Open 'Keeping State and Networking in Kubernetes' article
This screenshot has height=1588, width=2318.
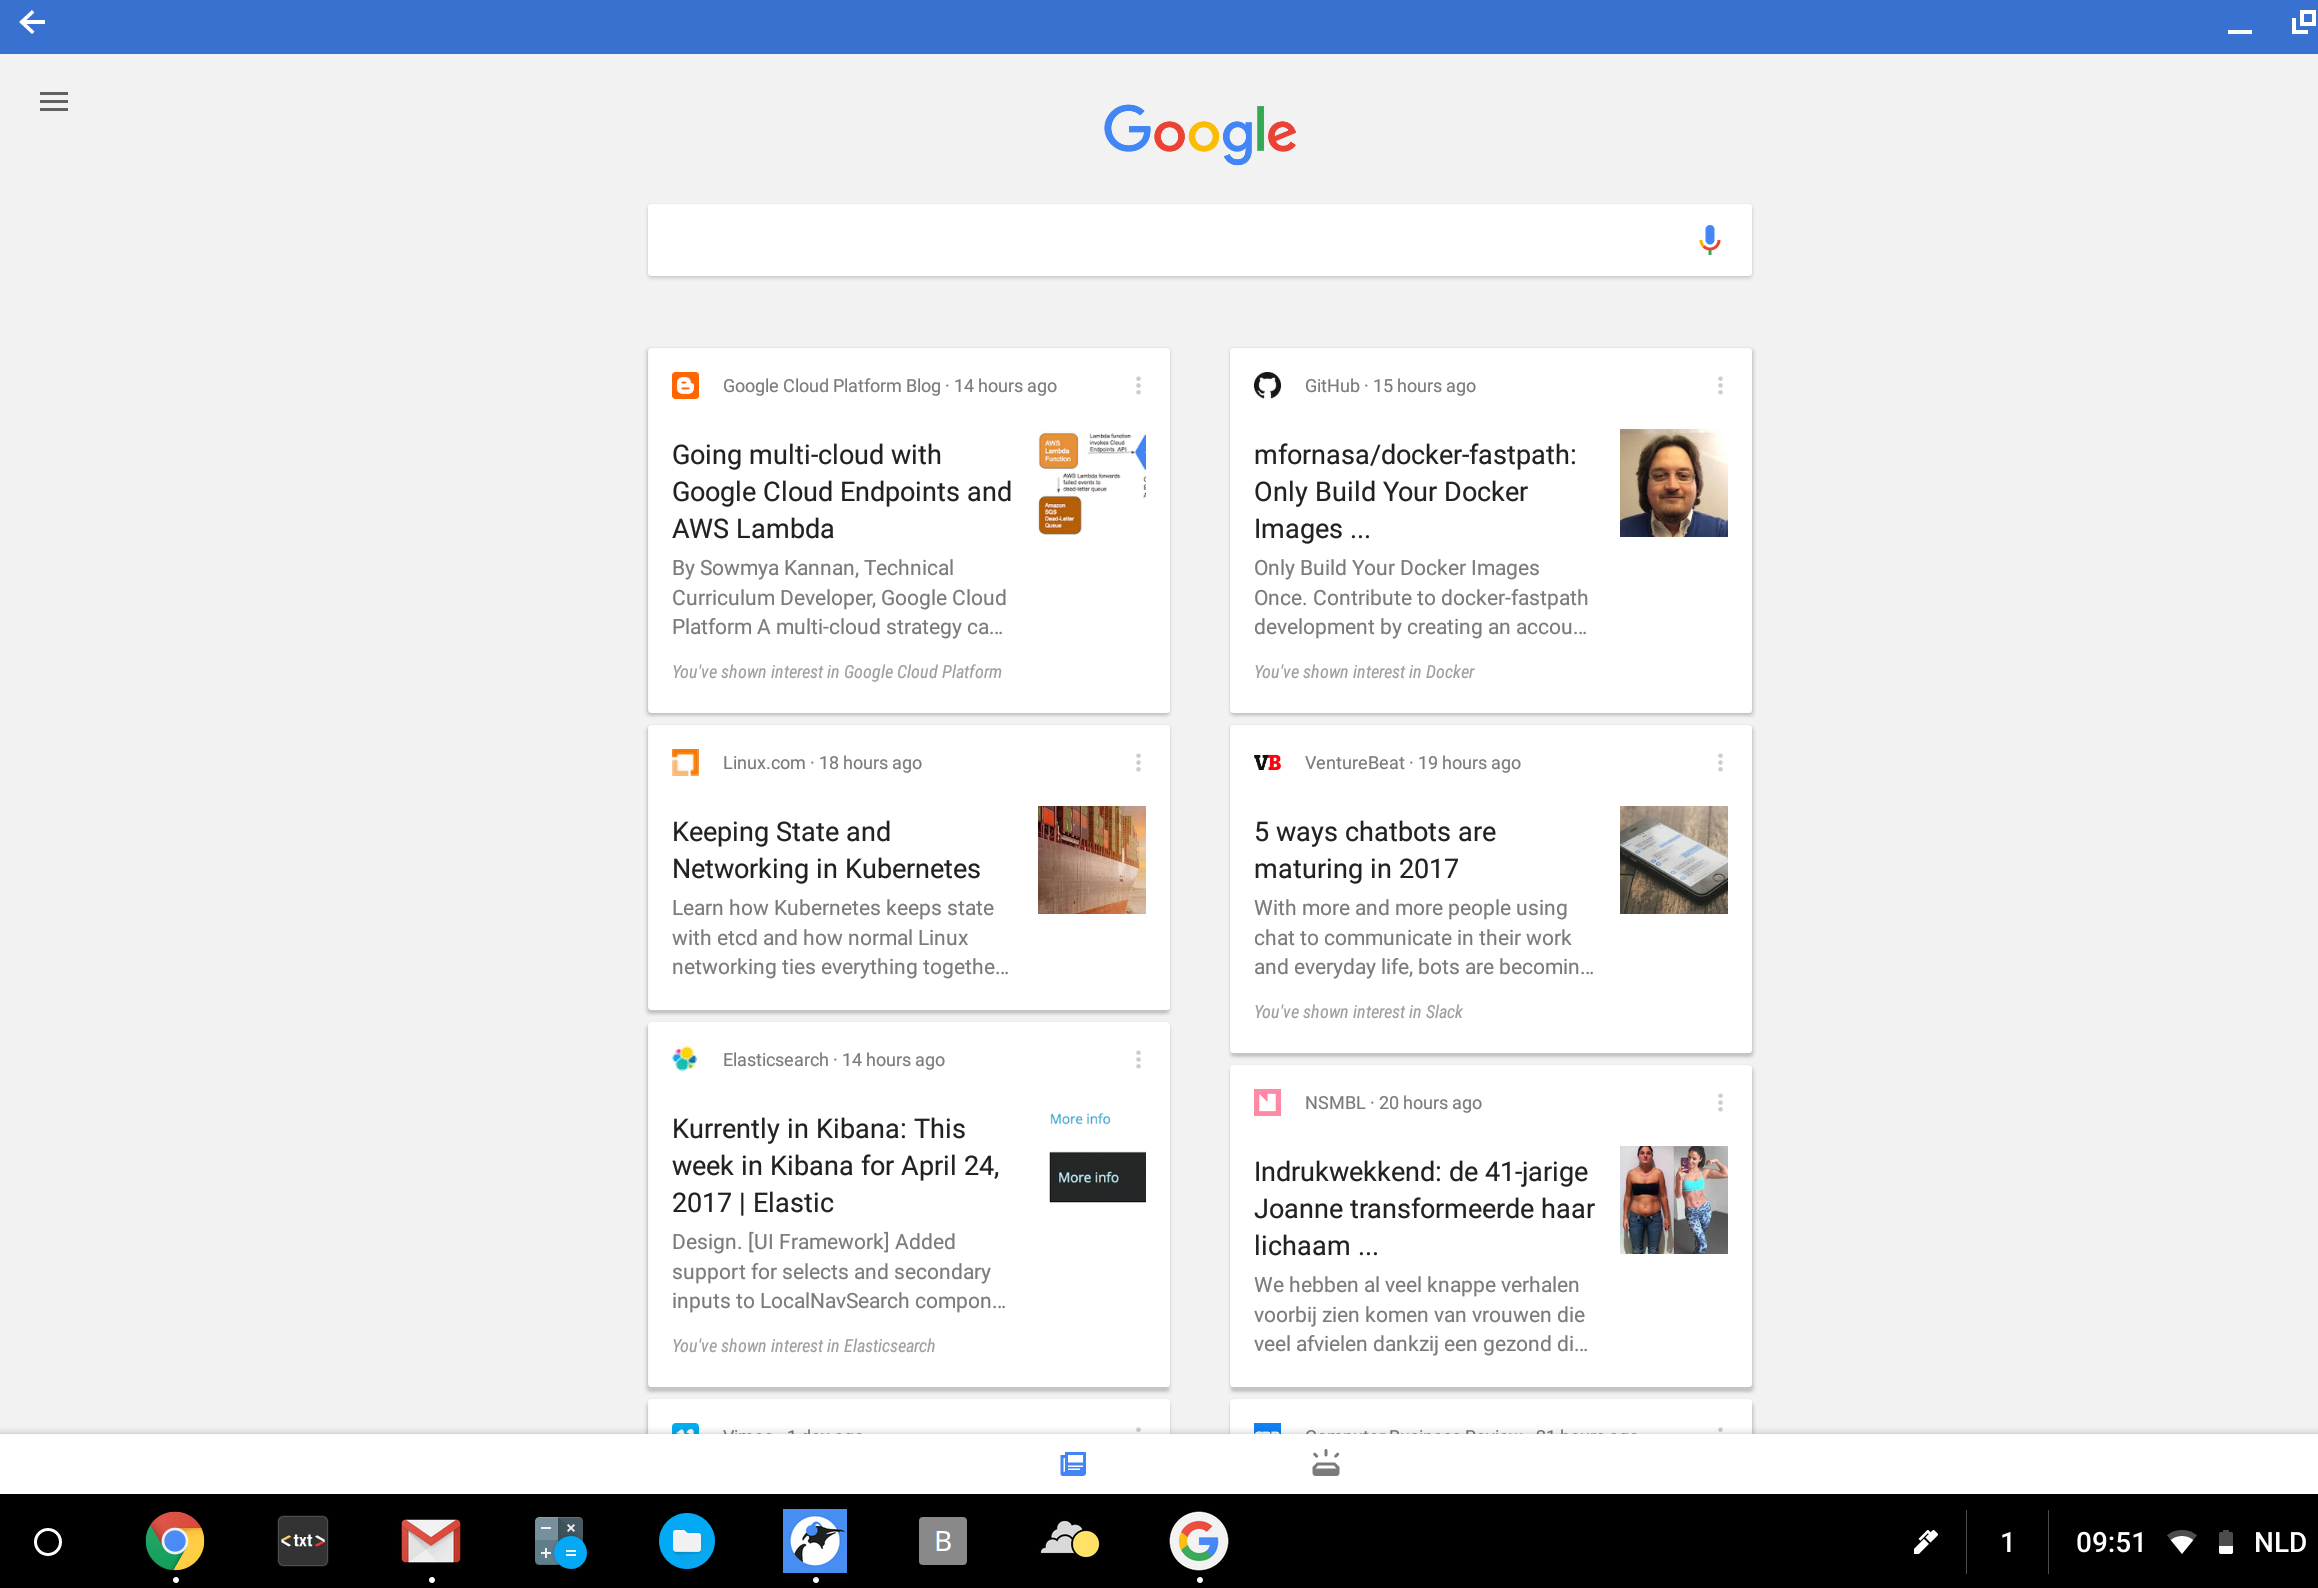826,850
